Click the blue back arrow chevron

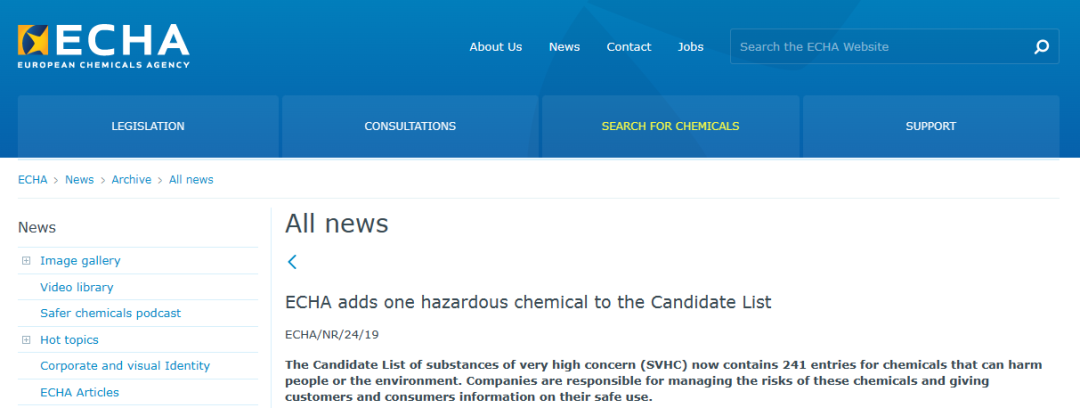pos(292,262)
